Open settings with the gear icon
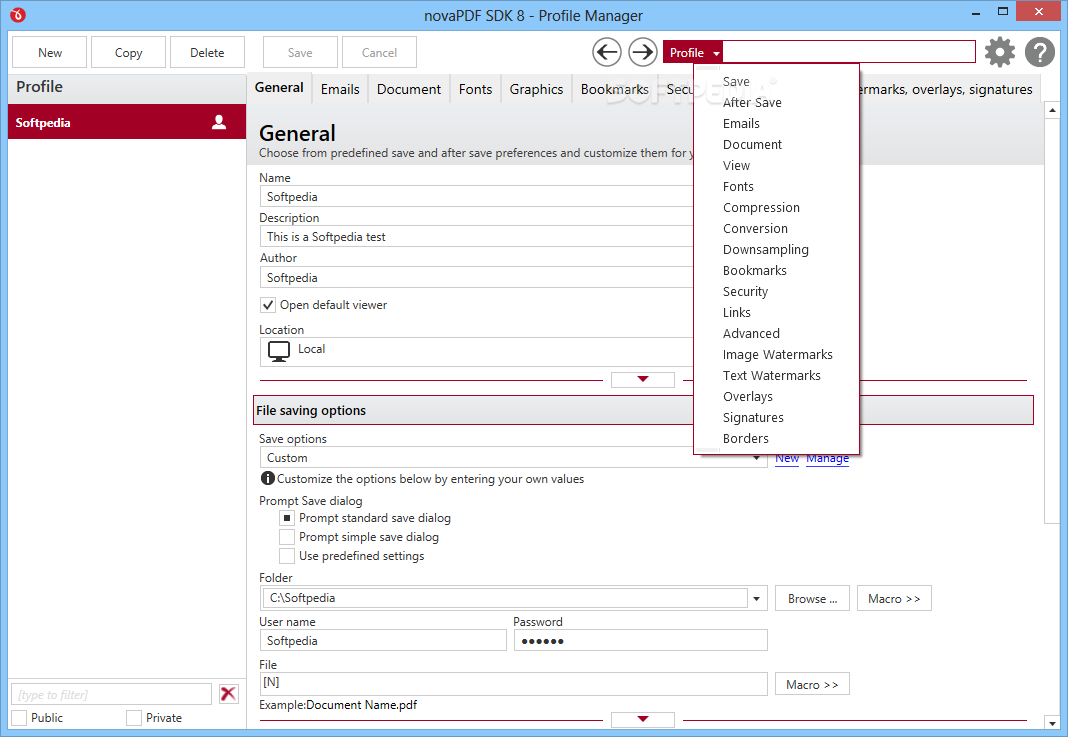 pos(999,52)
